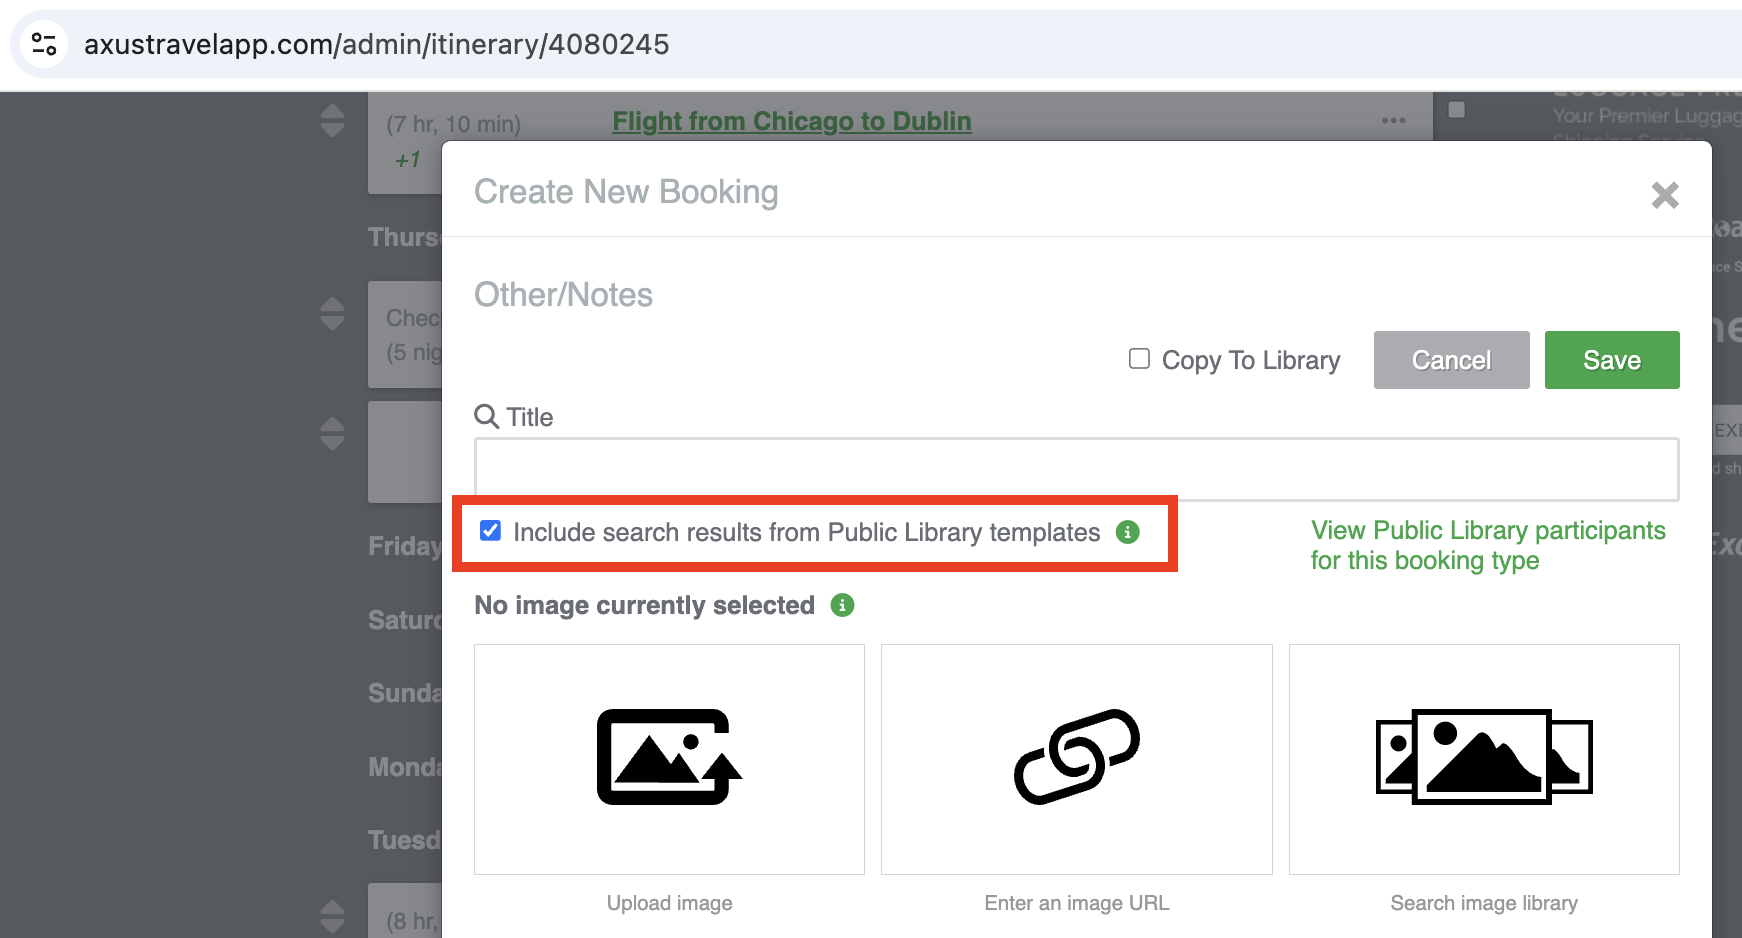Open View Public Library participants link

(1487, 545)
